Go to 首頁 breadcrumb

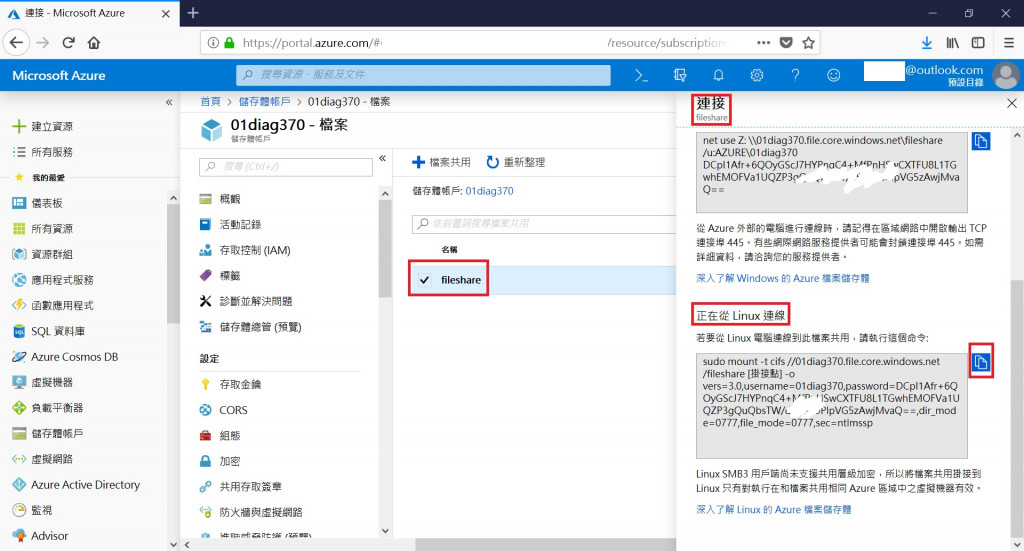point(210,101)
